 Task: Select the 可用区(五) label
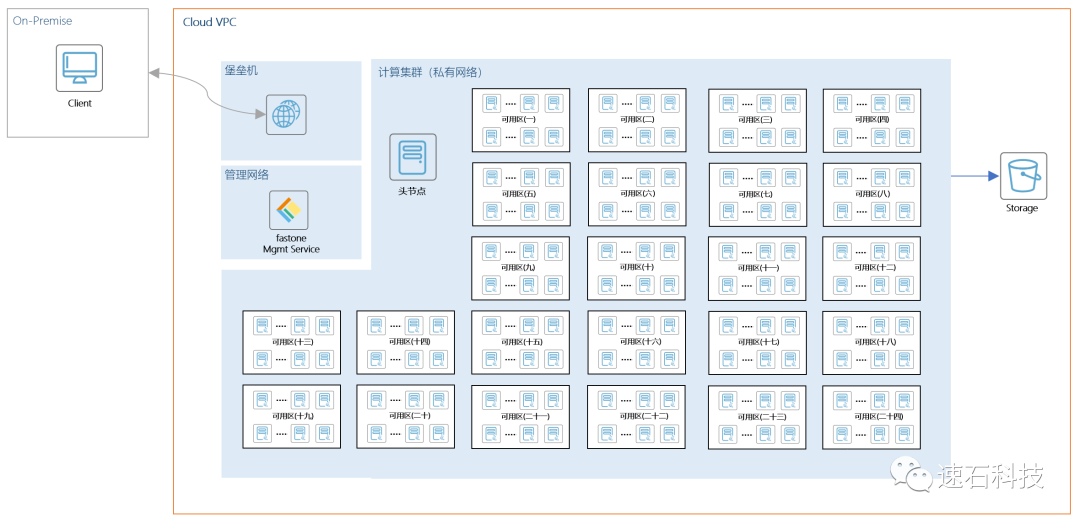click(519, 193)
